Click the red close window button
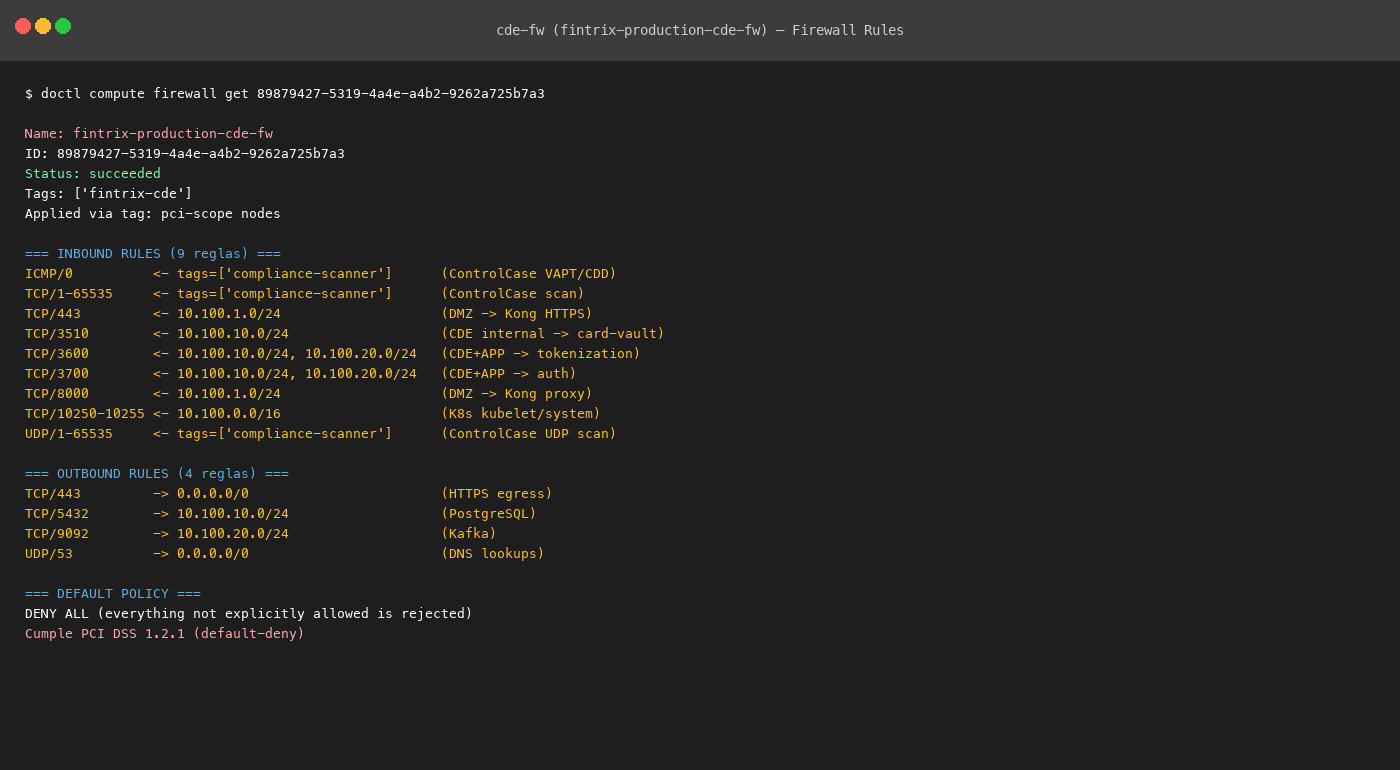The height and width of the screenshot is (770, 1400). [x=23, y=26]
